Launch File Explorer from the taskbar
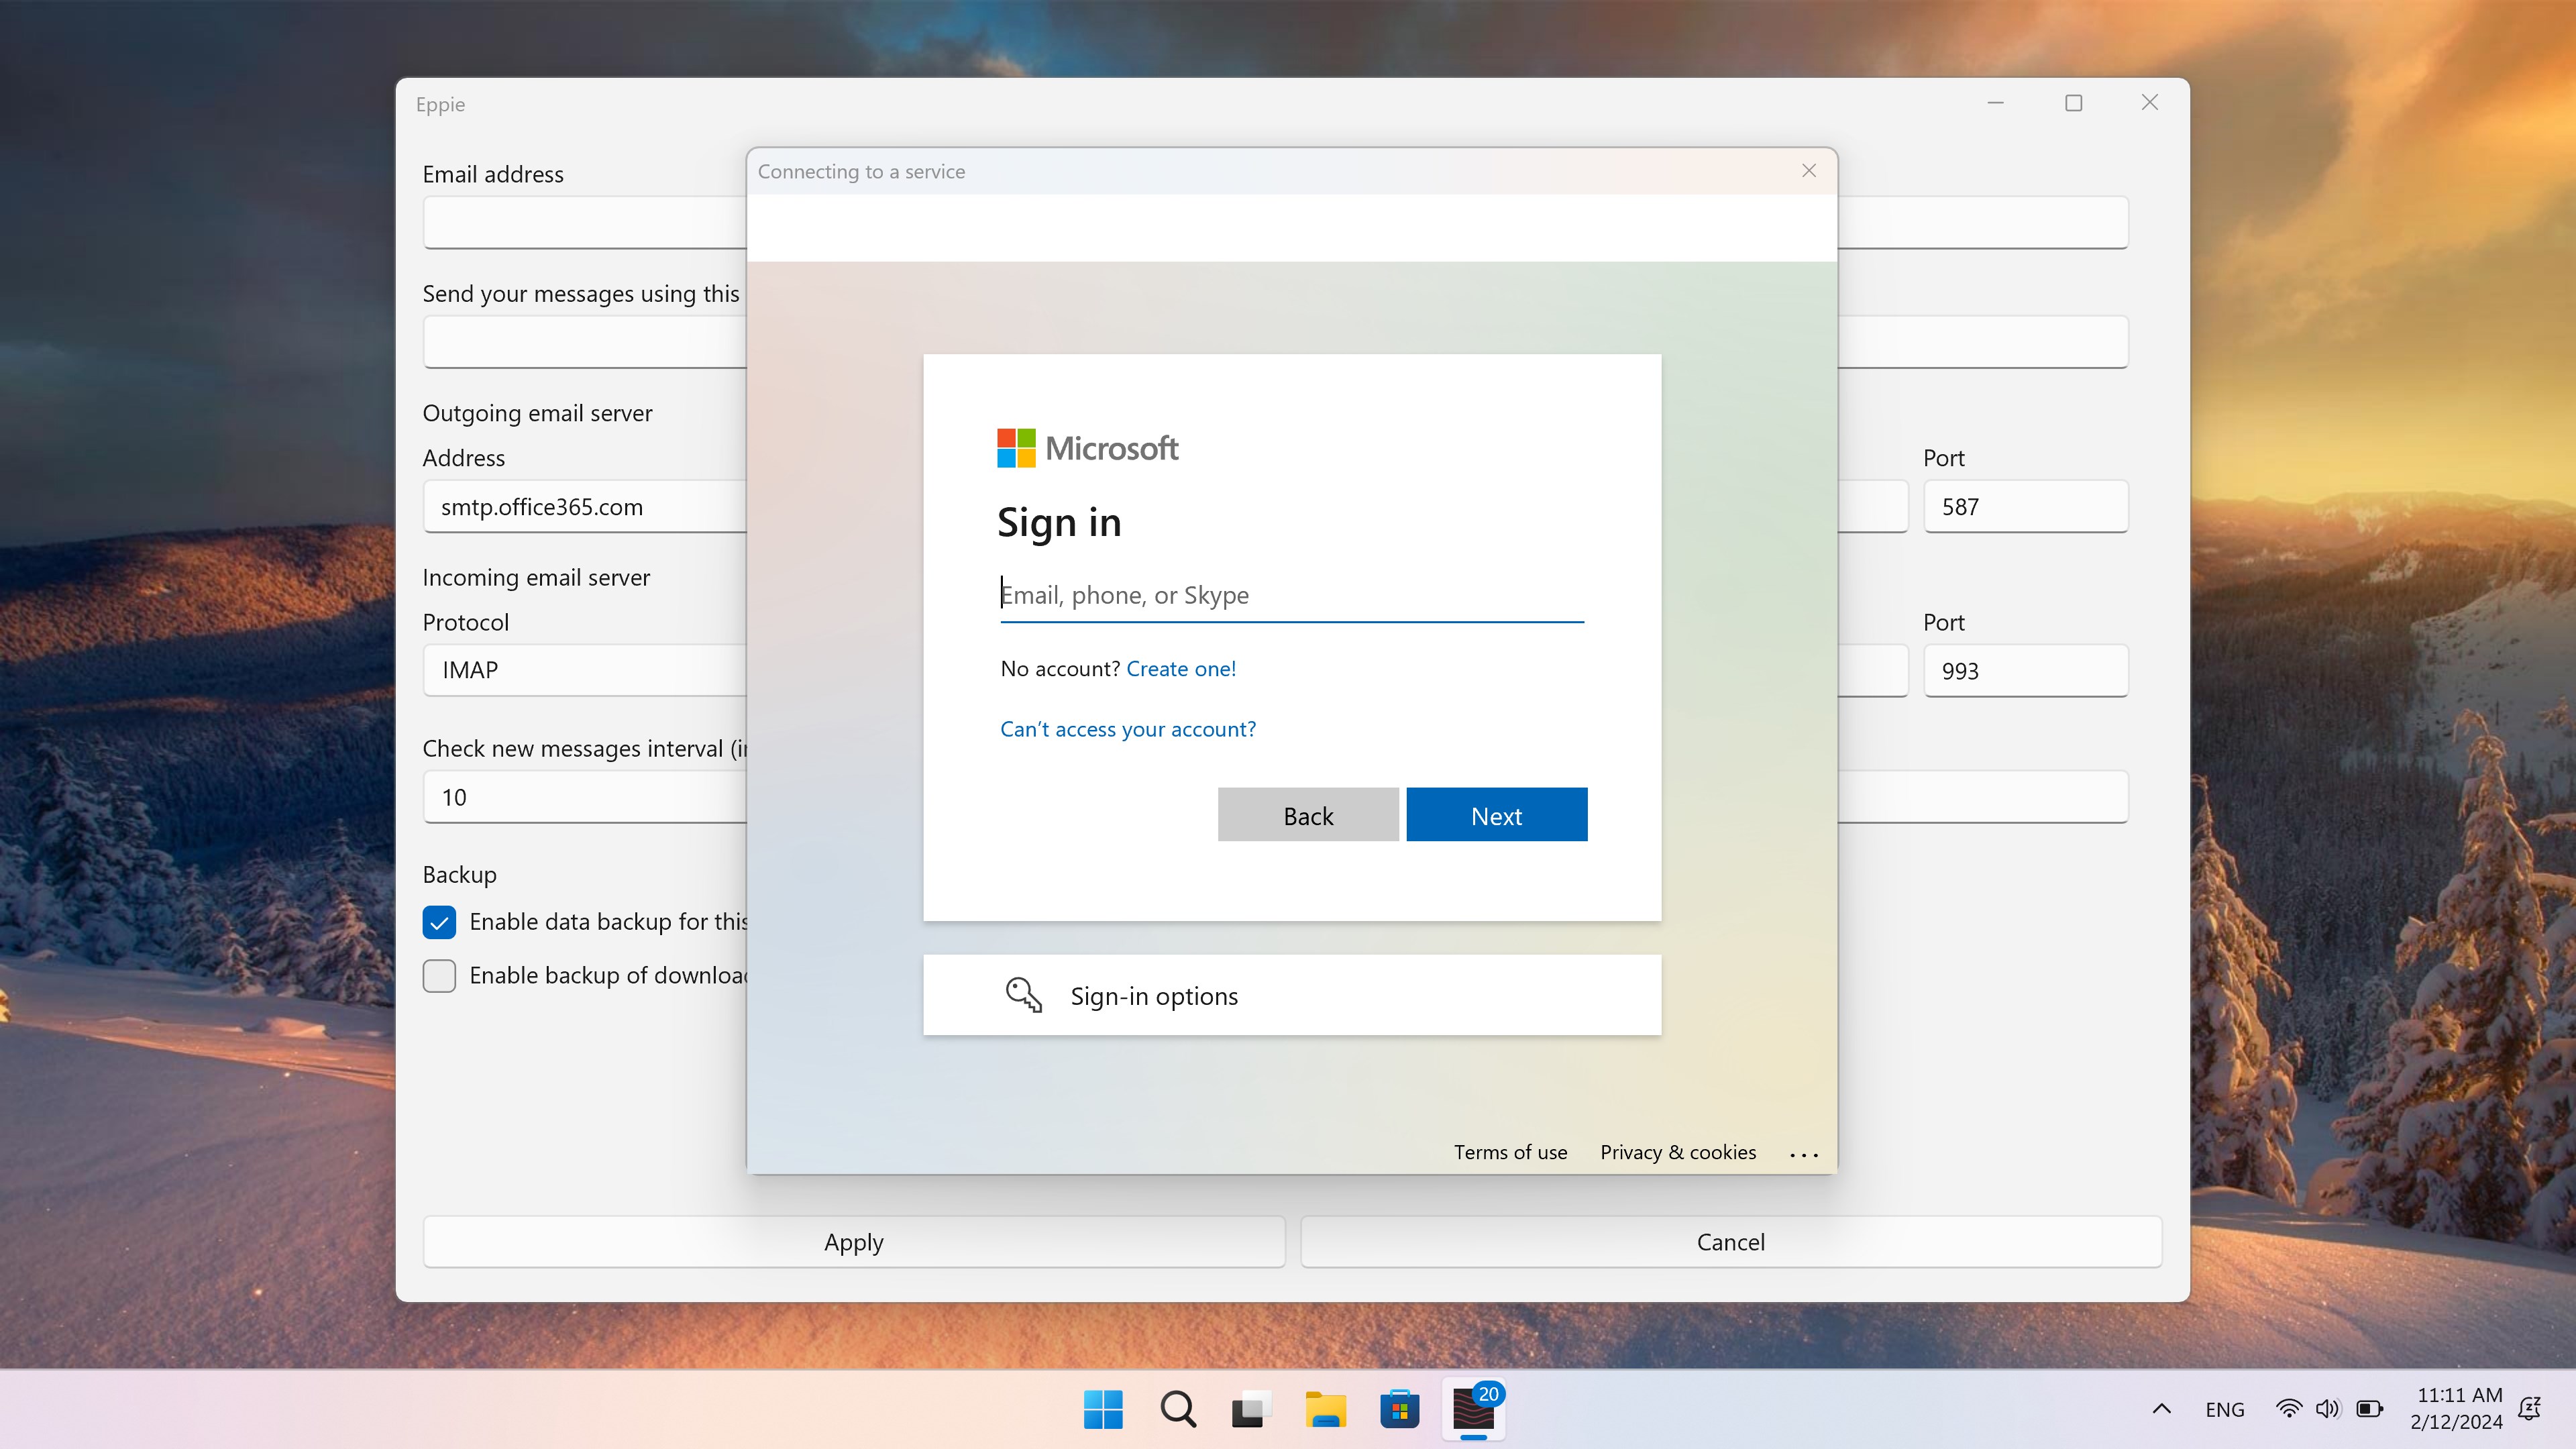This screenshot has width=2576, height=1449. tap(1325, 1409)
